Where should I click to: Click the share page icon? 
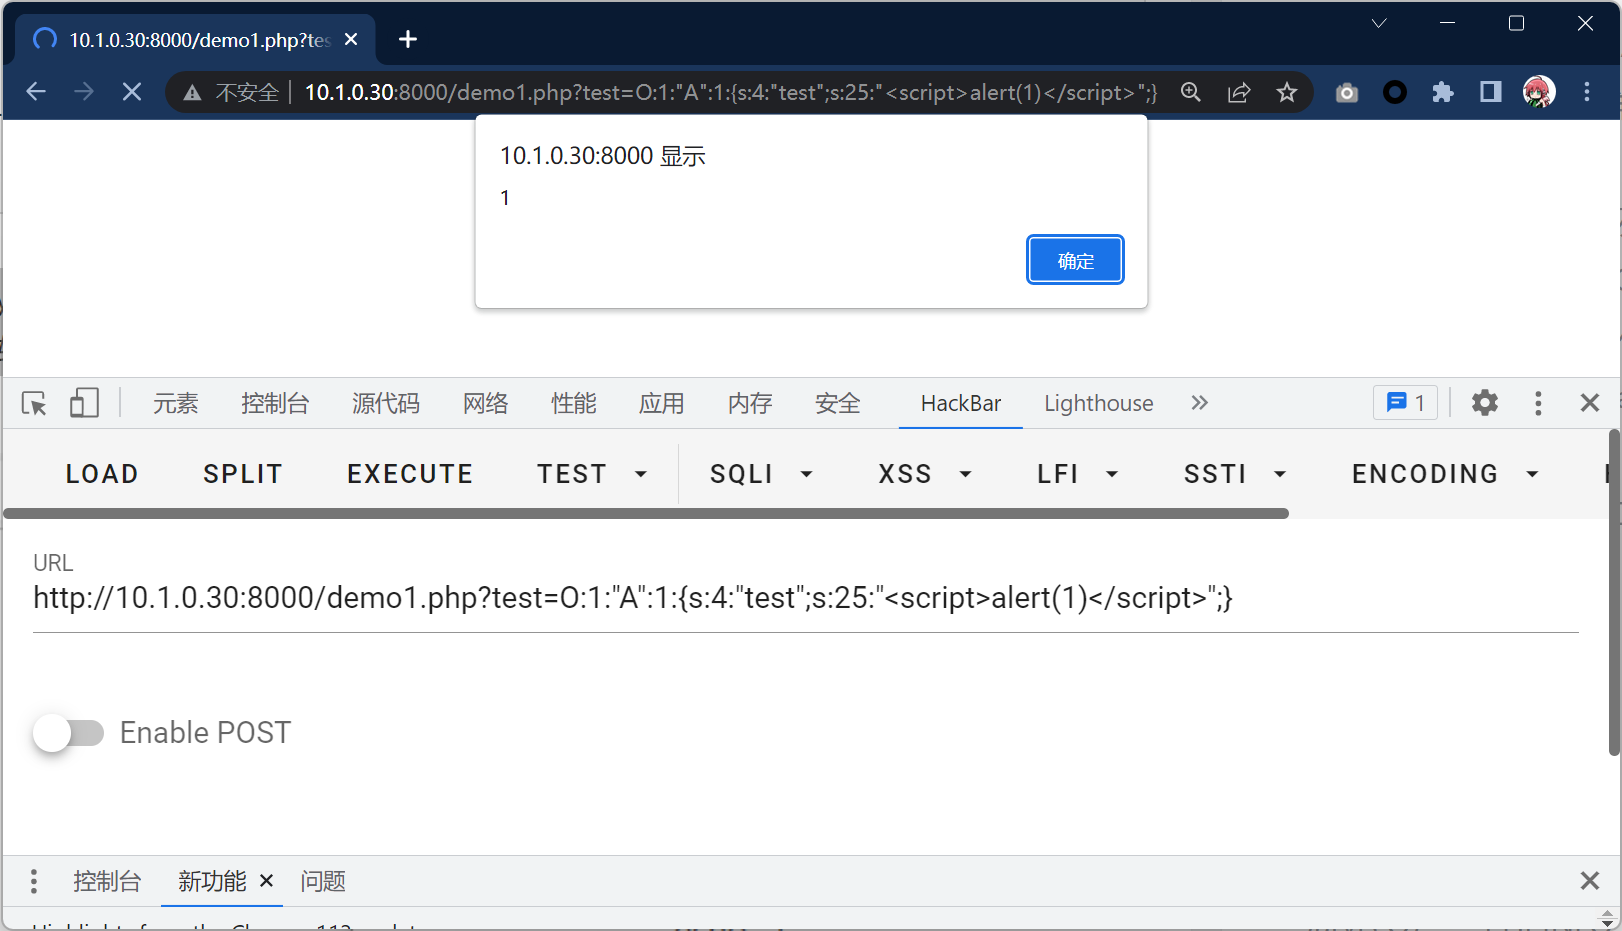1238,93
